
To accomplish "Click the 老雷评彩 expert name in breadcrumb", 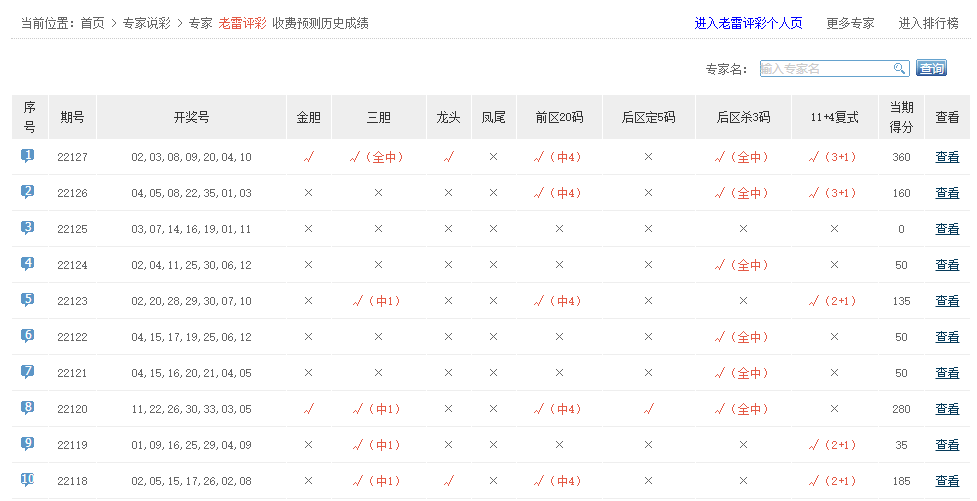I will (x=242, y=23).
